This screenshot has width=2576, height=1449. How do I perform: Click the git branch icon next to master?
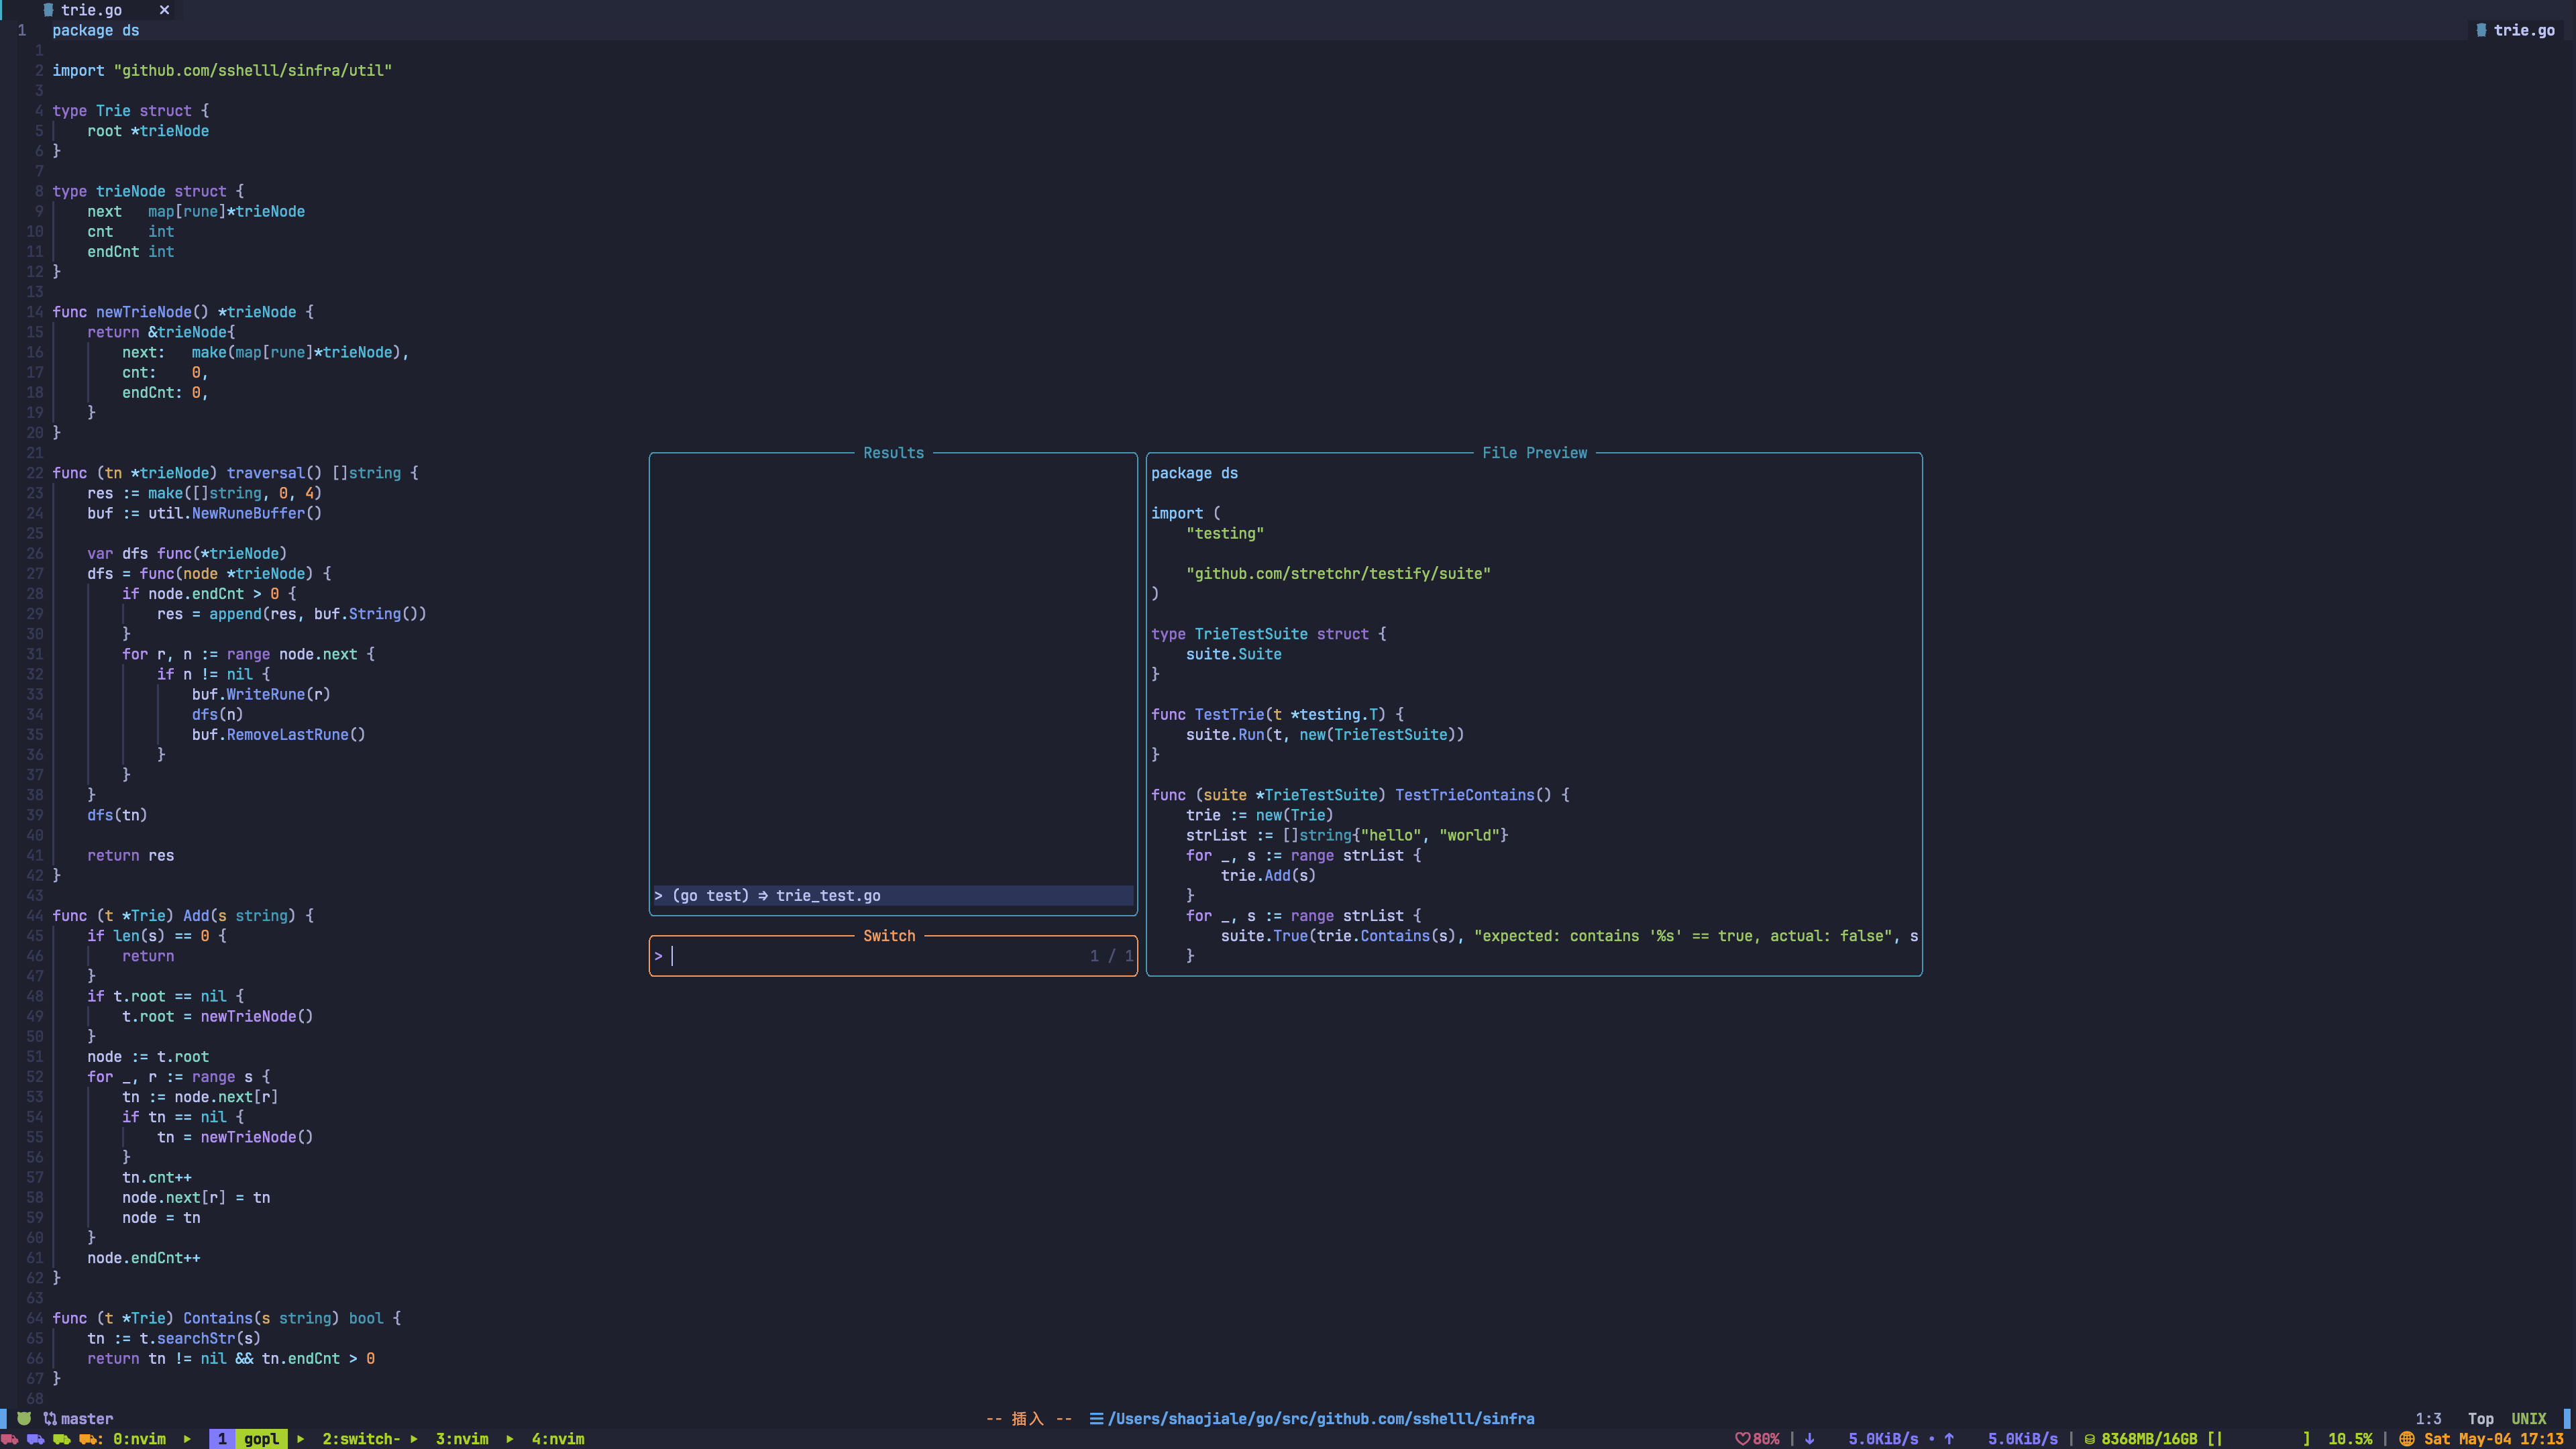point(49,1418)
